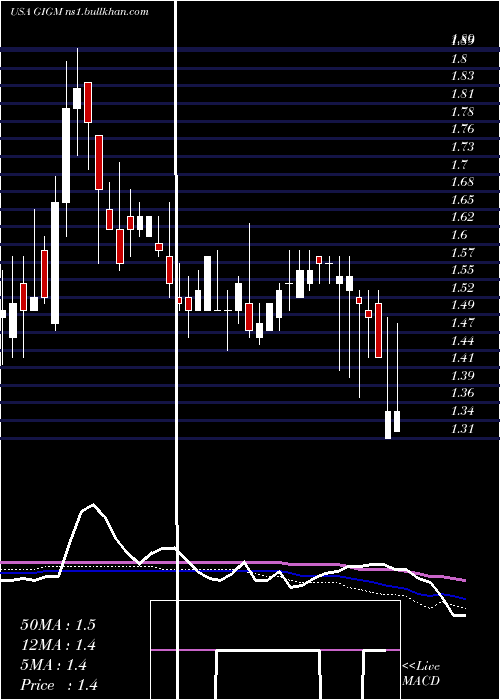Screen dimensions: 500x700
Task: Click the 1.44 price axis label
Action: pyautogui.click(x=462, y=341)
